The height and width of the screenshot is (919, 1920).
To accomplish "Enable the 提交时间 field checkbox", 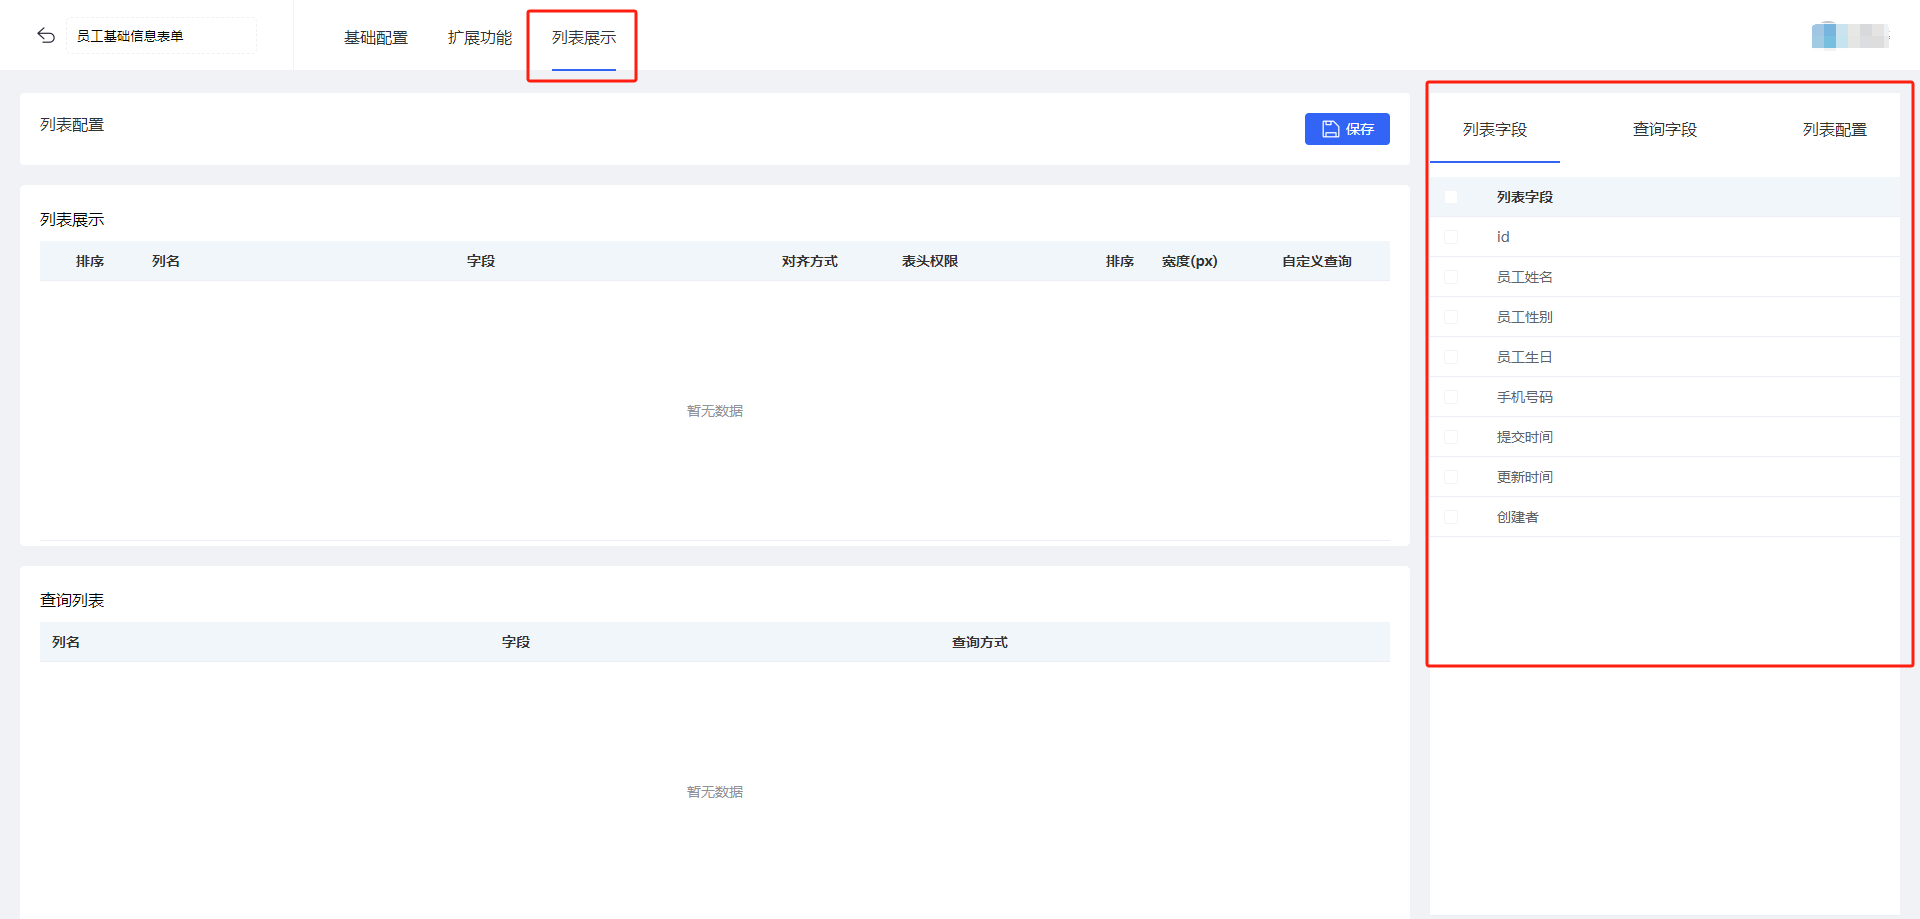I will 1451,437.
